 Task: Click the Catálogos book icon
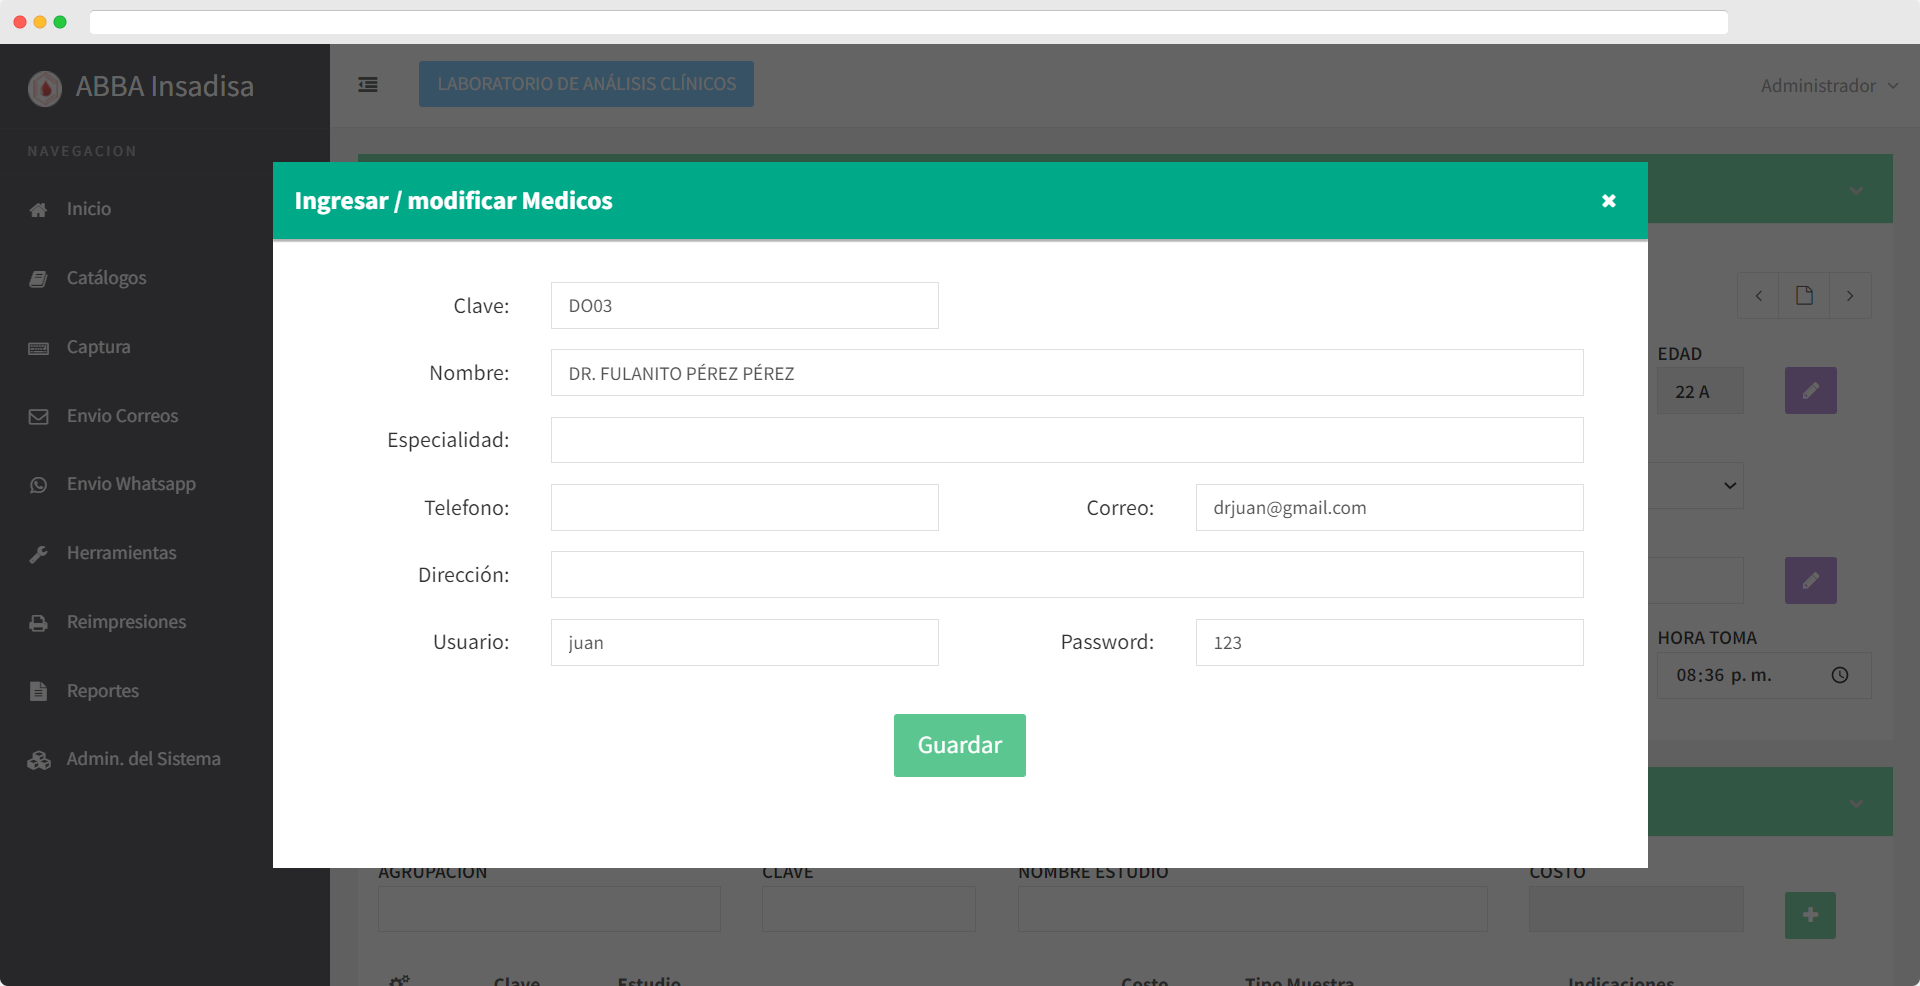tap(38, 279)
